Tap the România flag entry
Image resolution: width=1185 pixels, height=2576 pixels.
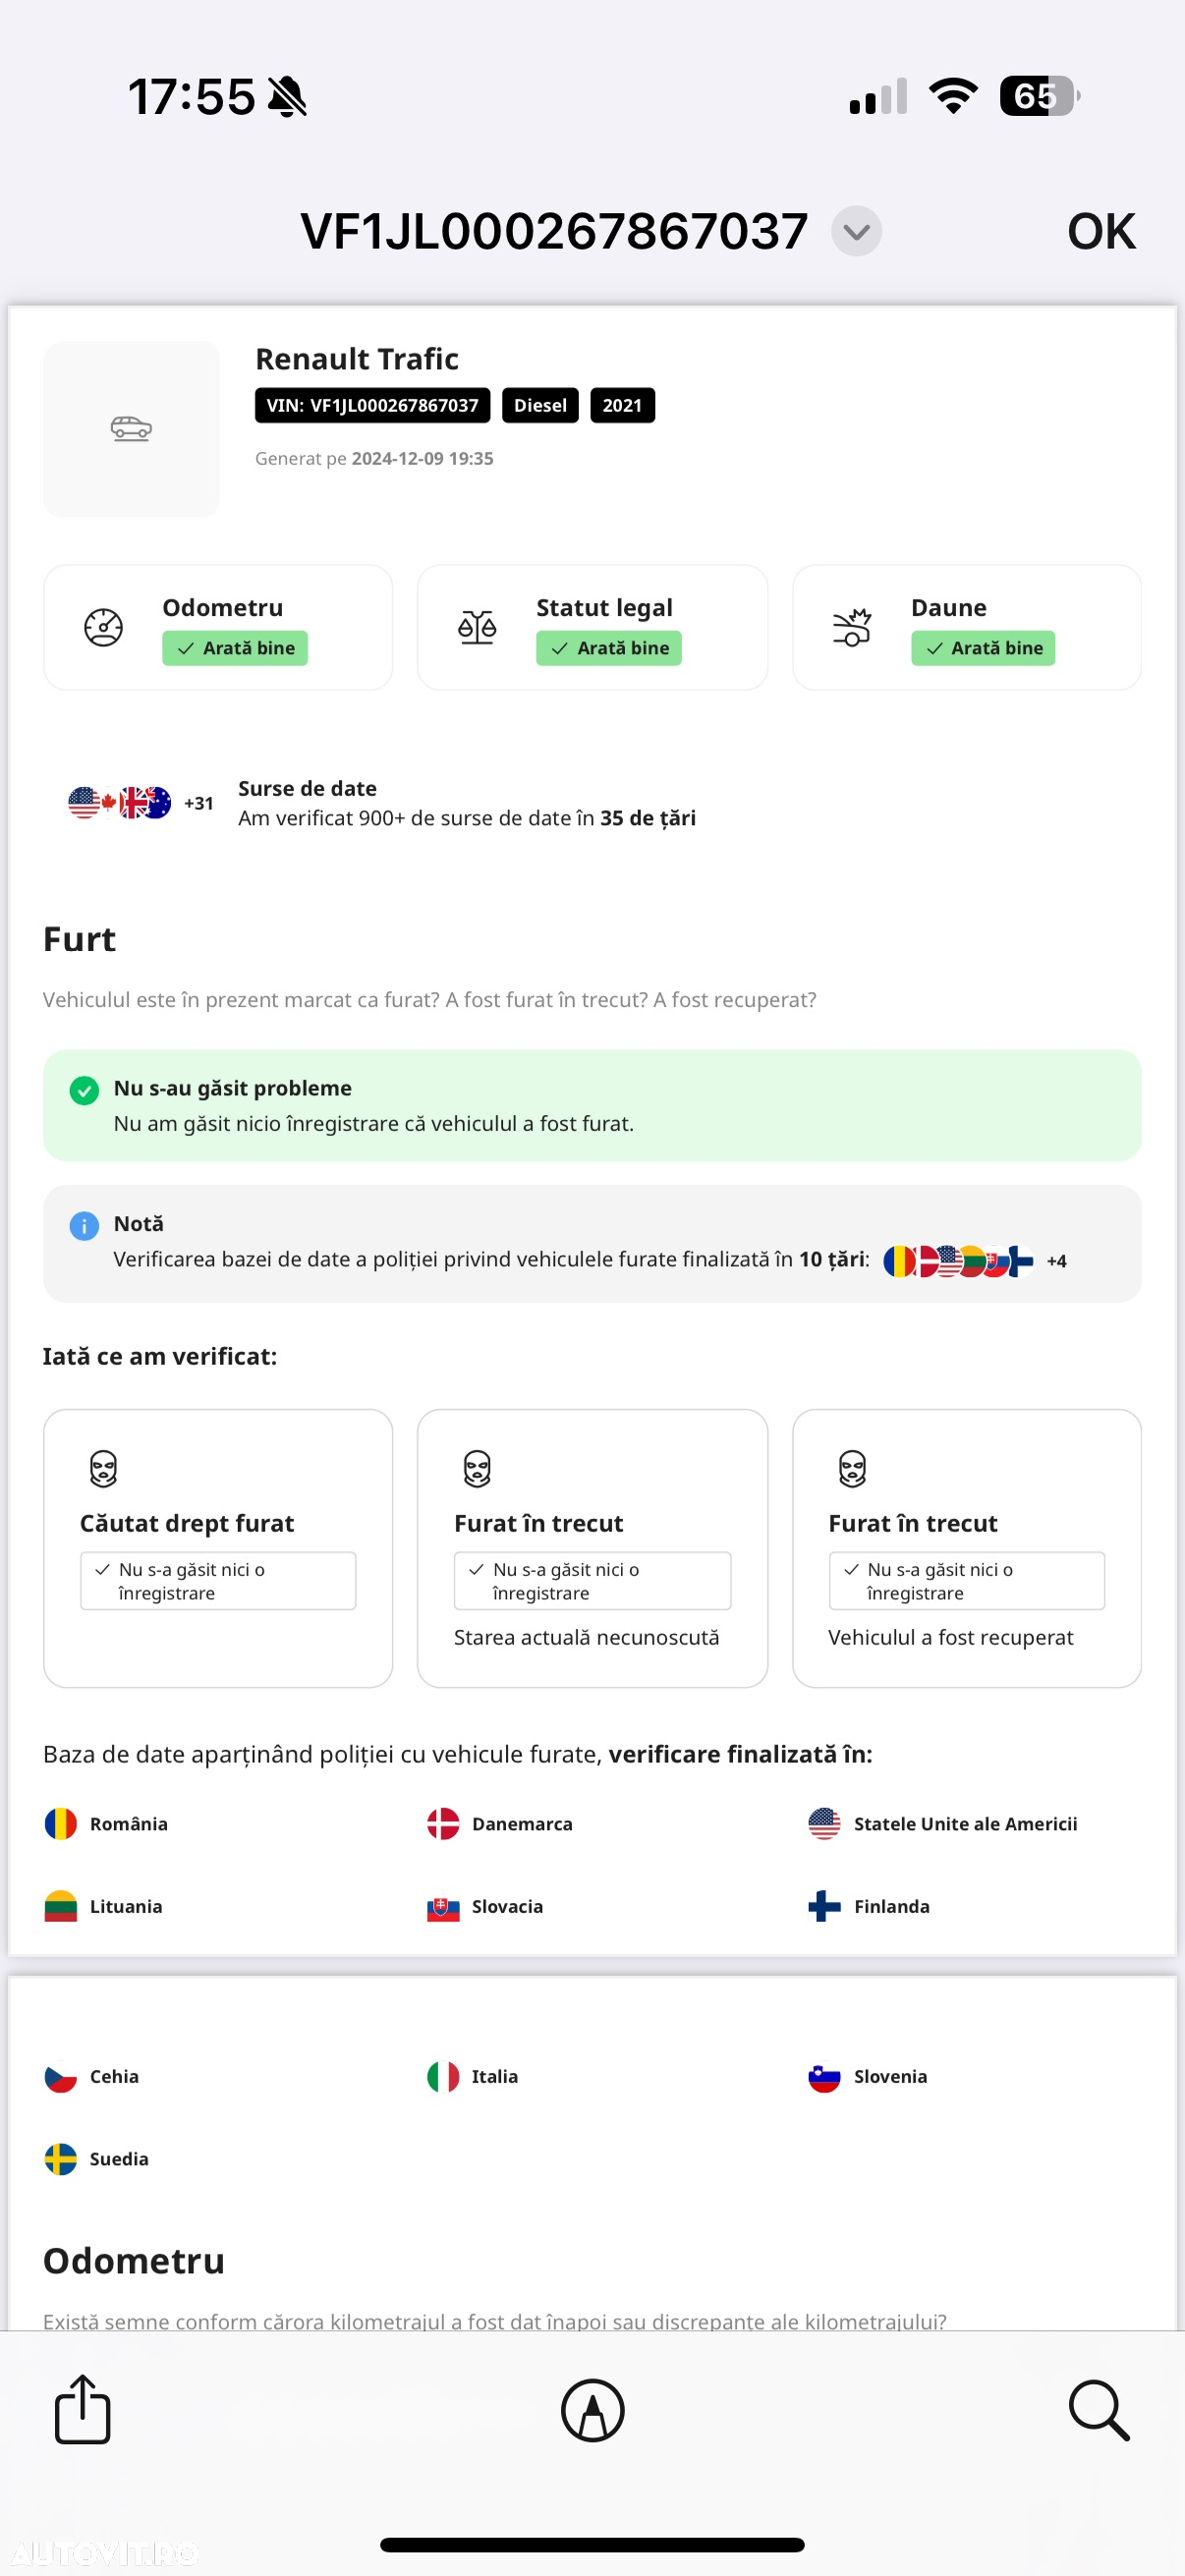pyautogui.click(x=107, y=1824)
